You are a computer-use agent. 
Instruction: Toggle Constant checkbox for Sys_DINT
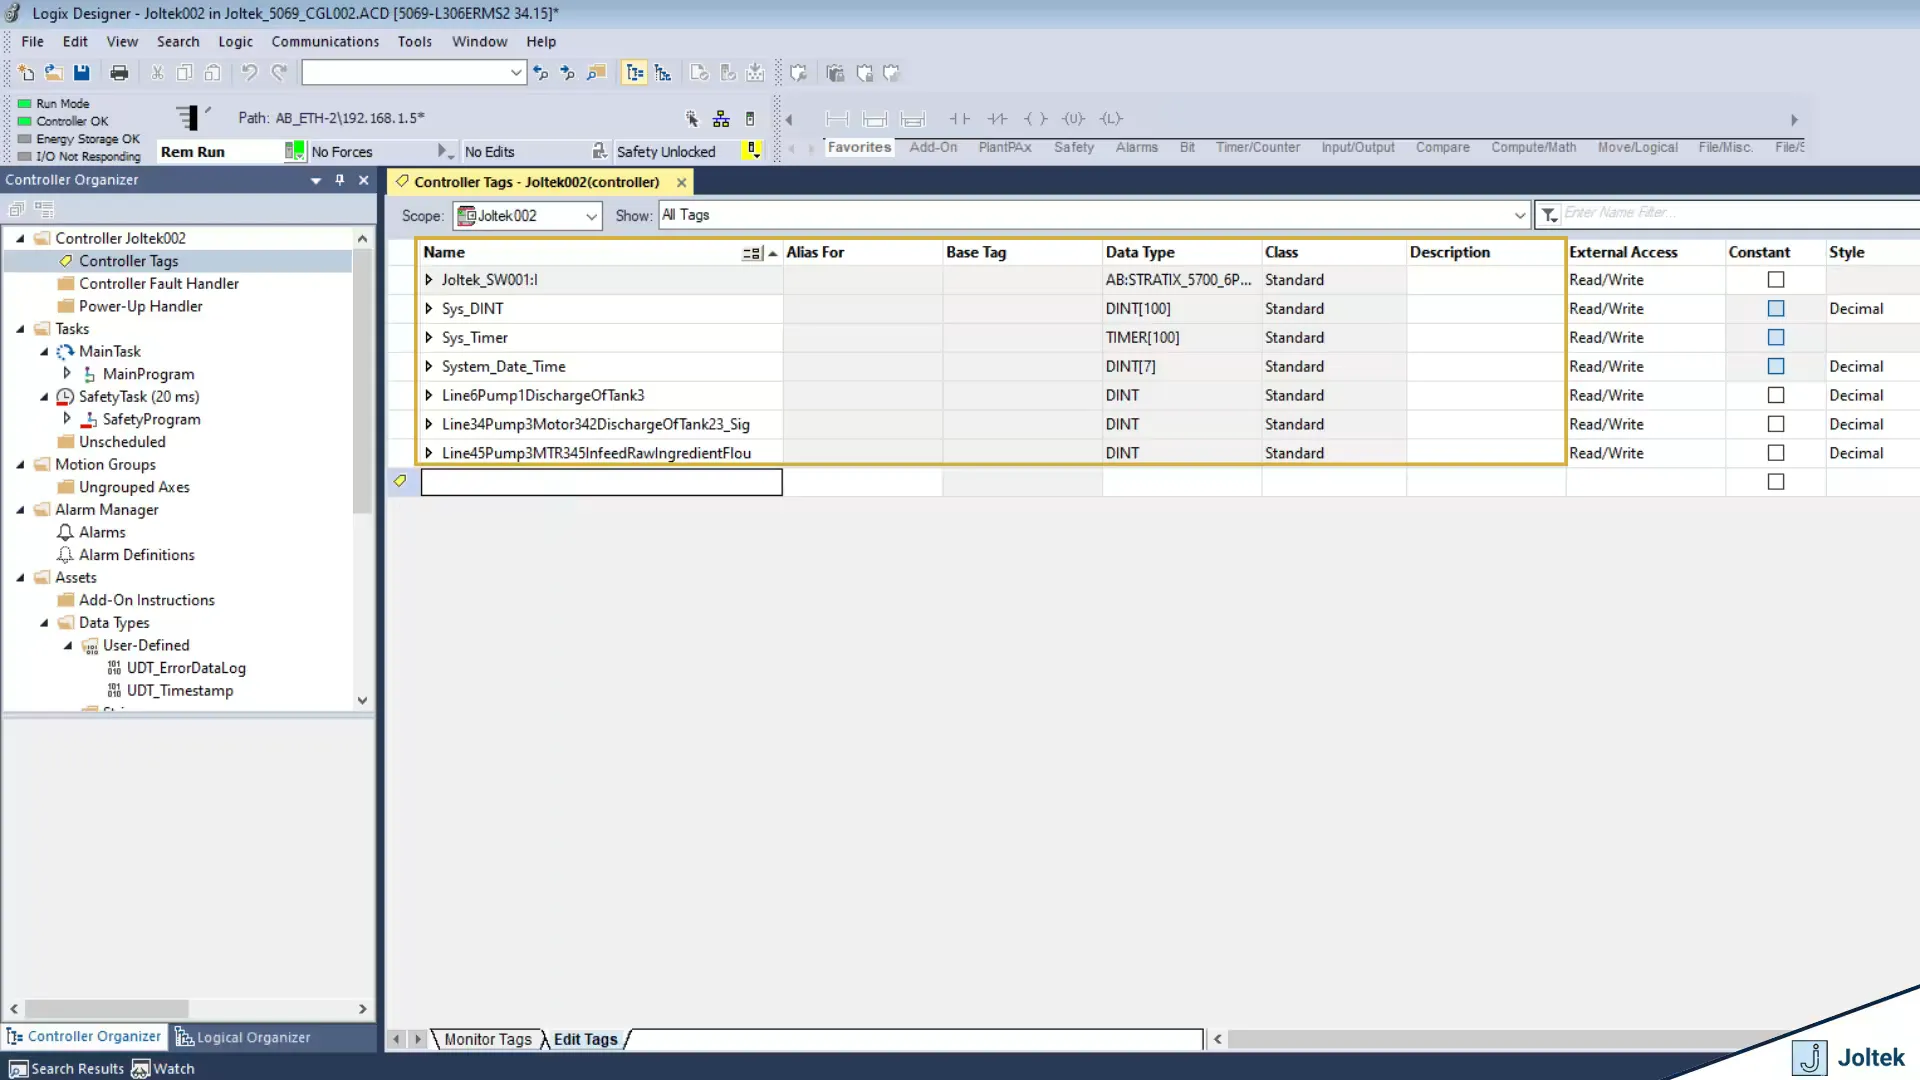pos(1776,309)
